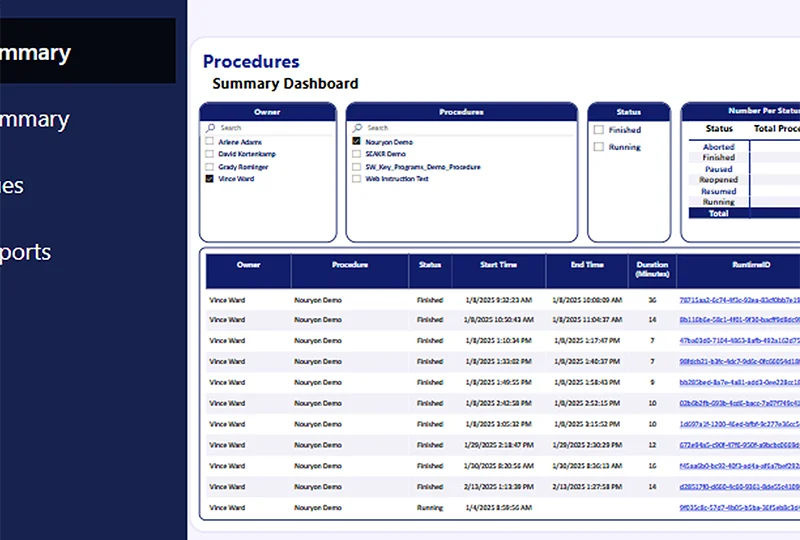
Task: Check the Arlene Adams owner checkbox
Action: coord(209,141)
